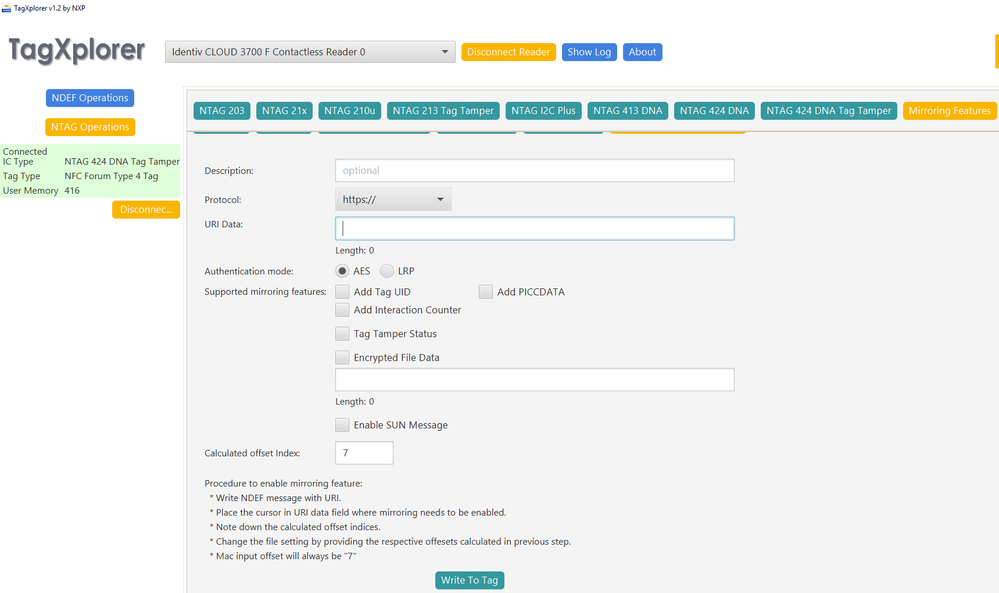Switch to the NTAG 203 tab
The image size is (999, 593).
(x=222, y=111)
